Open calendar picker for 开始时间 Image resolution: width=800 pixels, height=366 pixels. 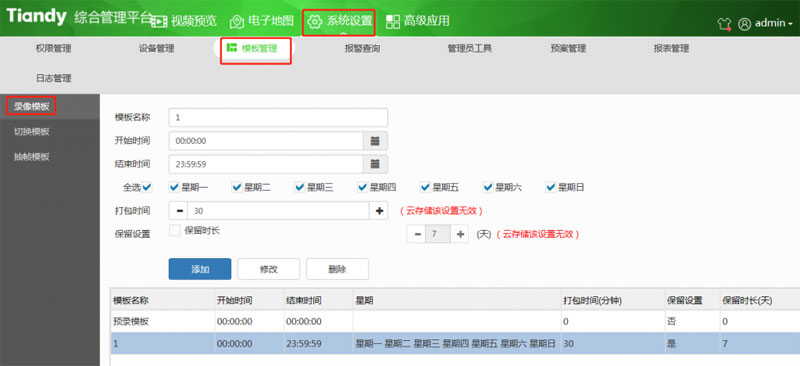pyautogui.click(x=375, y=141)
